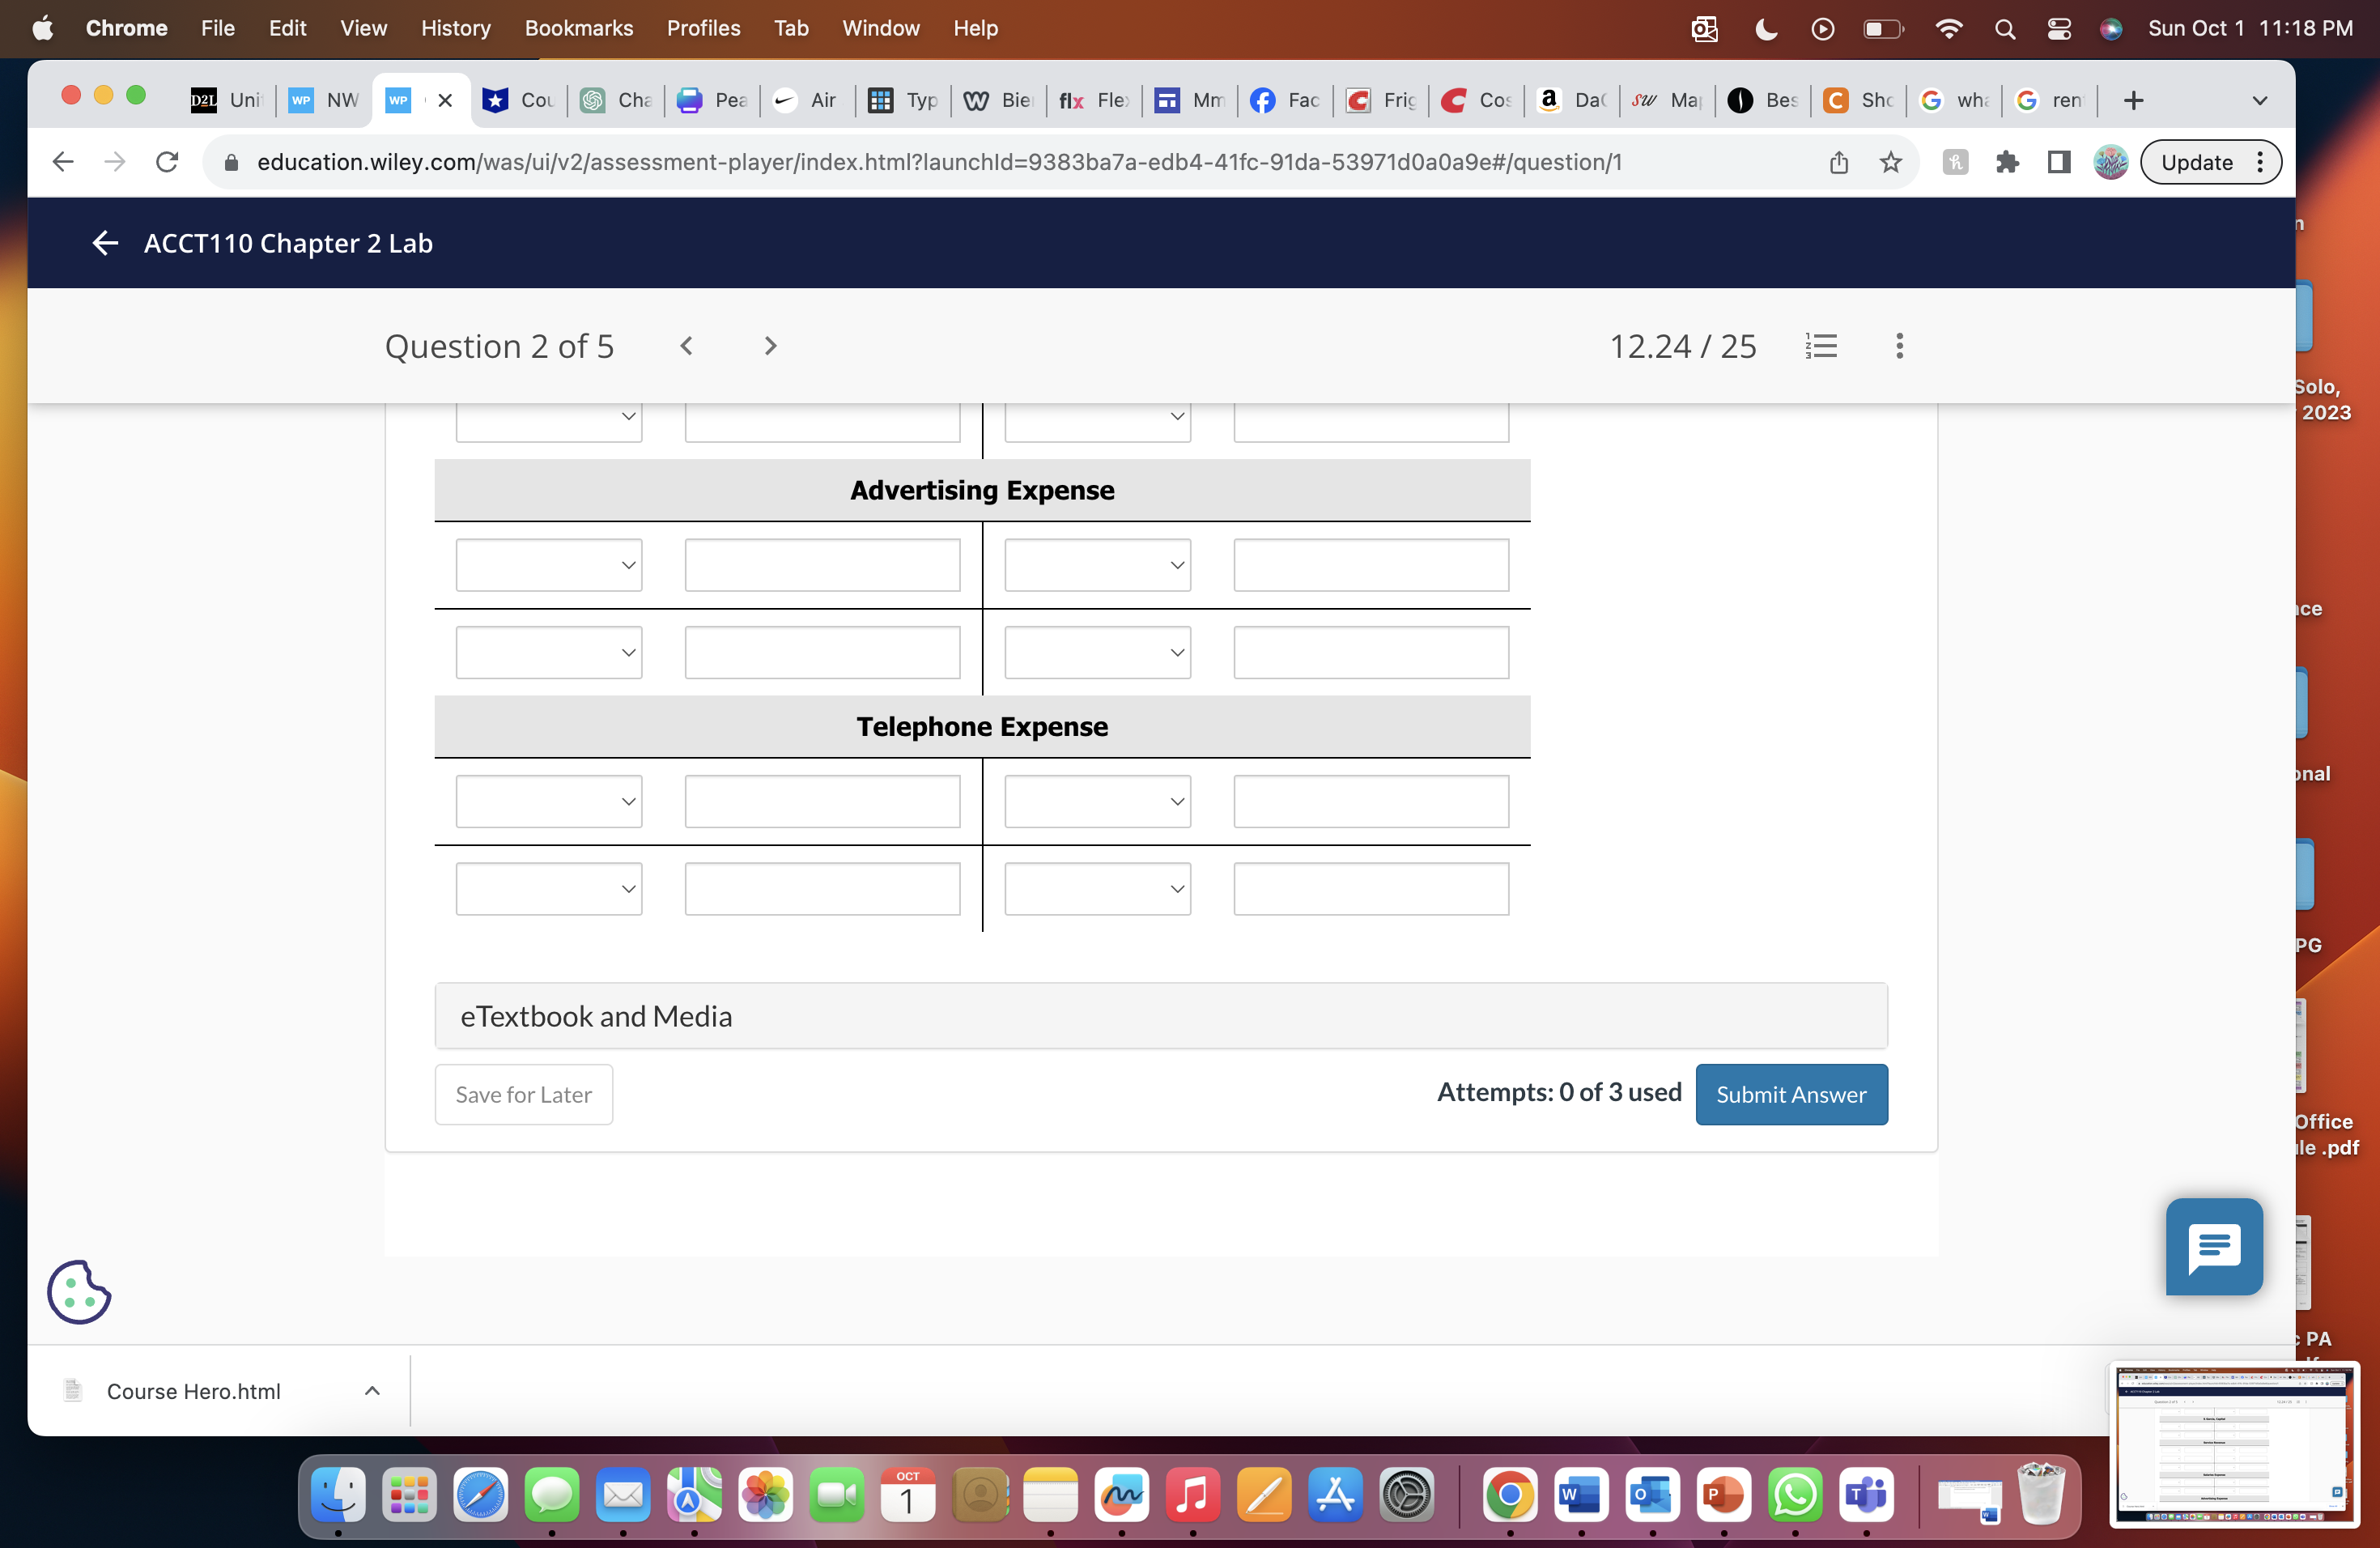
Task: Switch to the ChatGPT tab
Action: (x=615, y=100)
